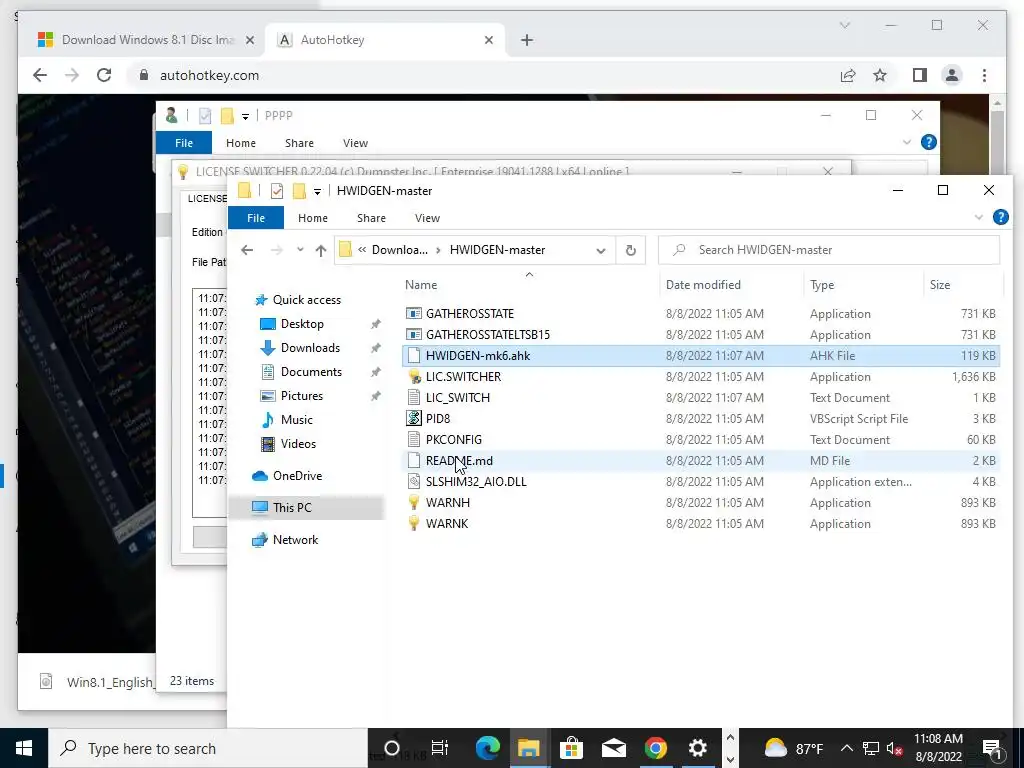Open Documents in navigation pane
1024x768 pixels.
click(311, 372)
